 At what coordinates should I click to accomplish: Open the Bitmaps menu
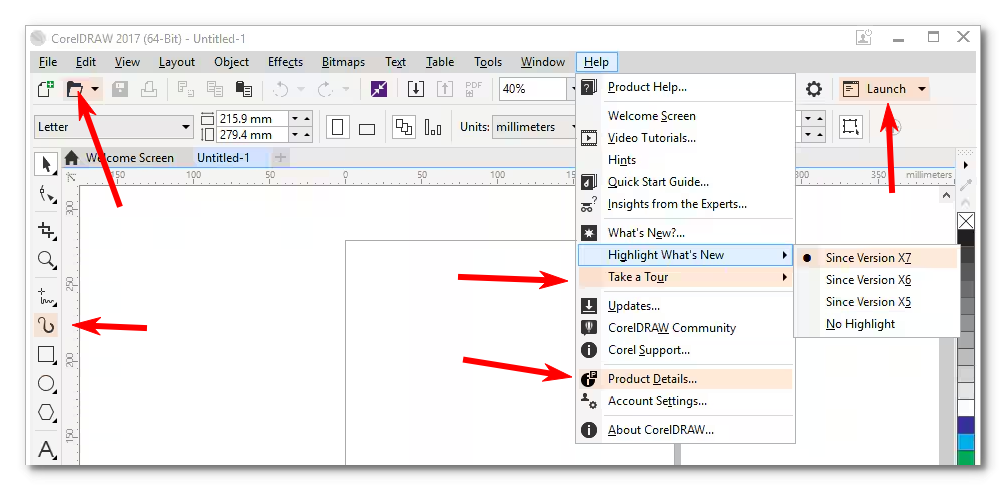(343, 62)
